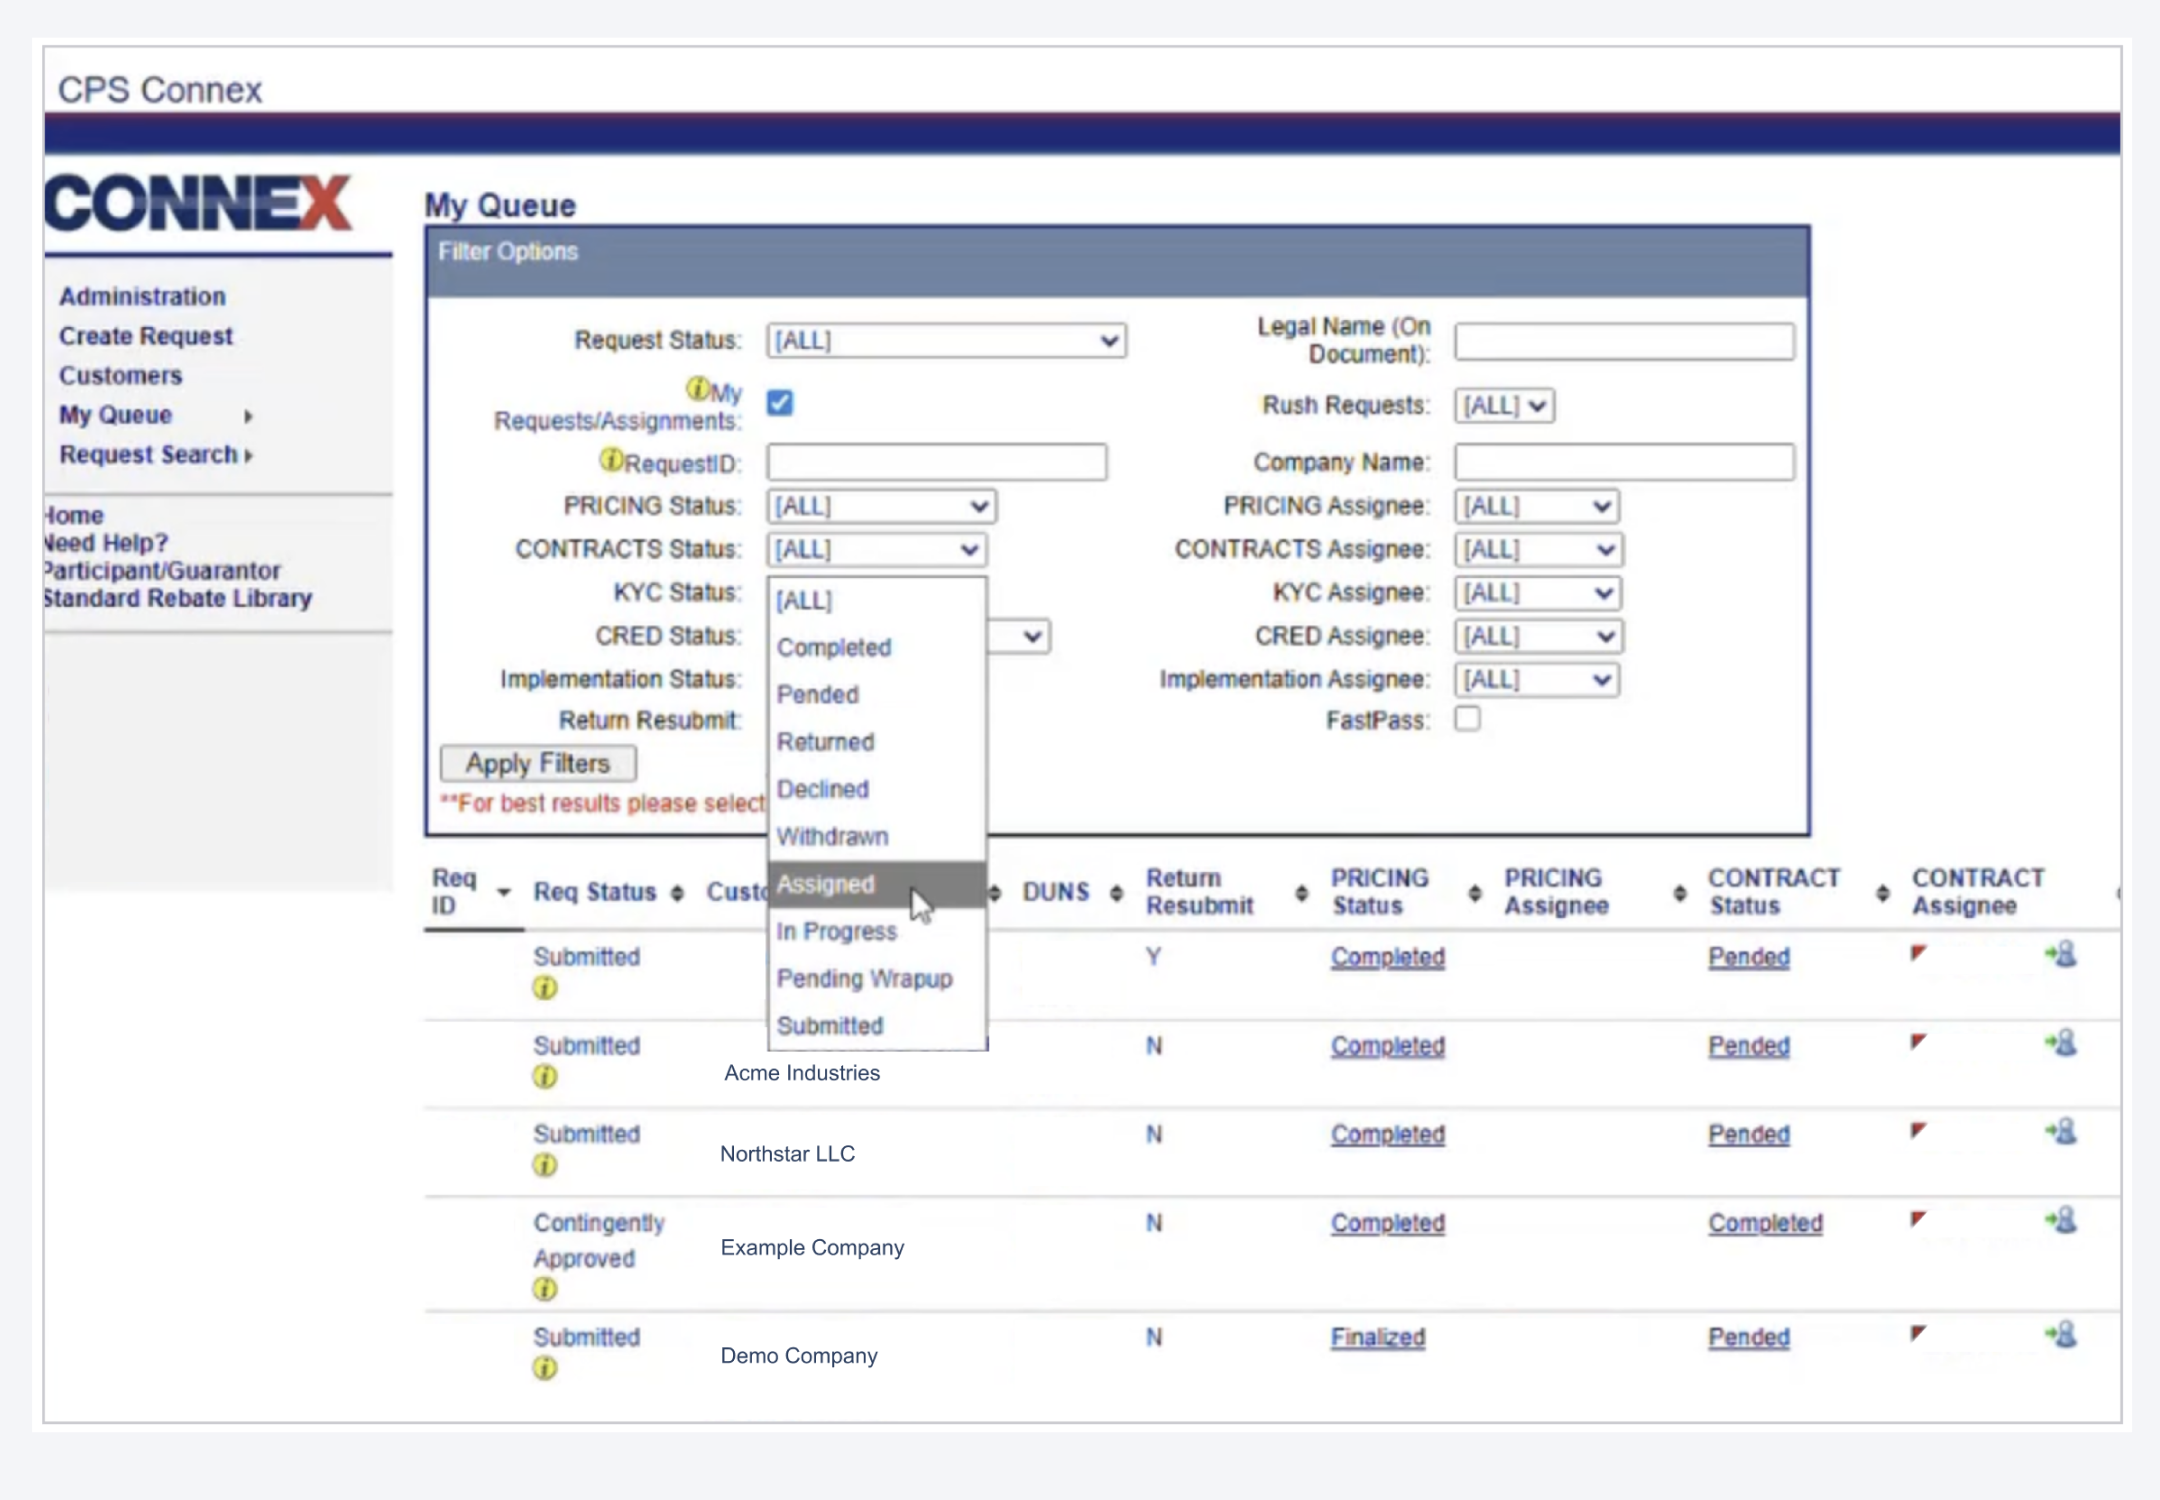The height and width of the screenshot is (1500, 2160).
Task: Open the Rush Requests dropdown
Action: tap(1504, 406)
